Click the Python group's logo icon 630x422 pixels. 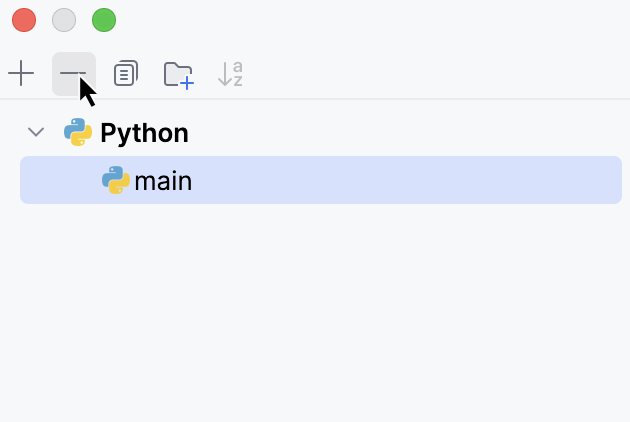click(x=78, y=132)
